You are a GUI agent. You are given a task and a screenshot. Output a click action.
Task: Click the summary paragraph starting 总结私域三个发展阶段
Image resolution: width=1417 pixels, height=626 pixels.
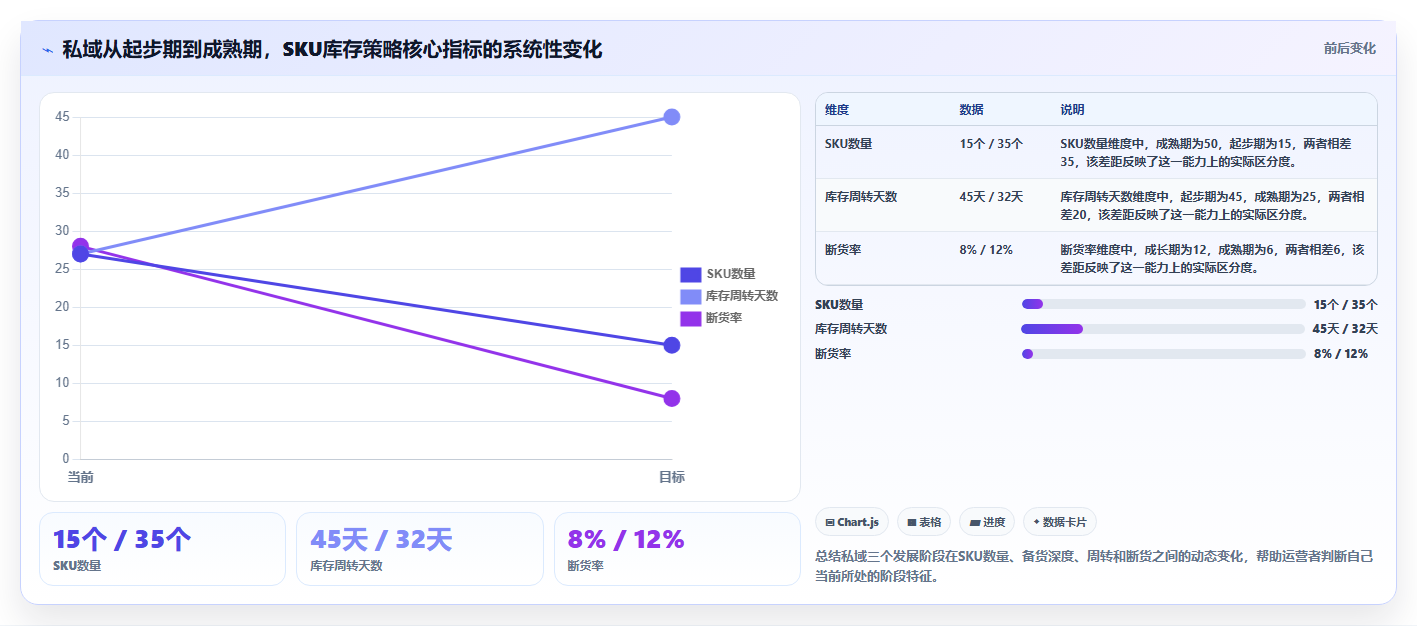coord(1095,566)
